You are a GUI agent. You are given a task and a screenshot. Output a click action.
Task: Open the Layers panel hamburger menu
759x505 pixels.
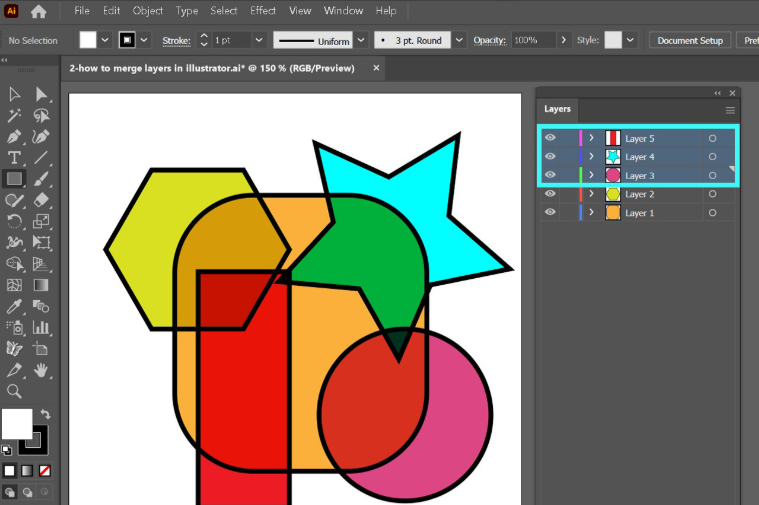point(730,110)
